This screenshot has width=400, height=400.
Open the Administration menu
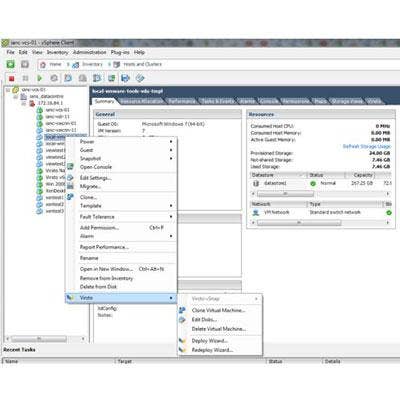(90, 52)
